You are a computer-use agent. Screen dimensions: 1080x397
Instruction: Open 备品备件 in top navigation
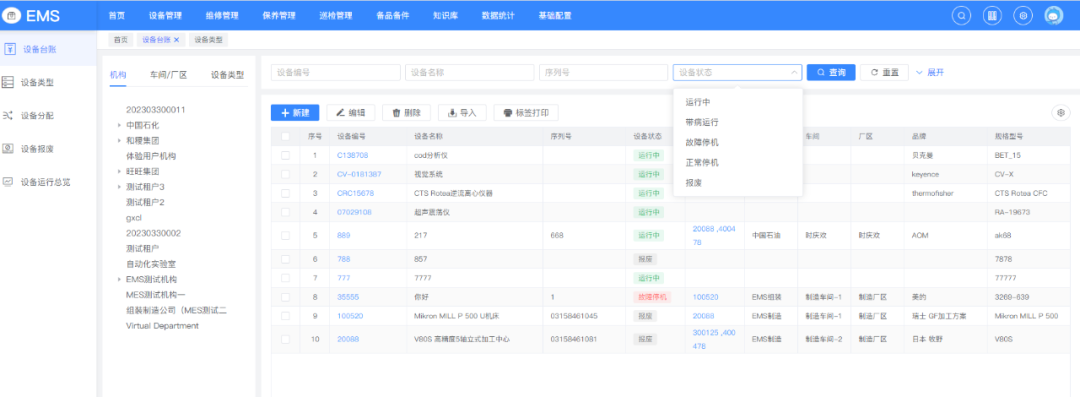coord(393,15)
